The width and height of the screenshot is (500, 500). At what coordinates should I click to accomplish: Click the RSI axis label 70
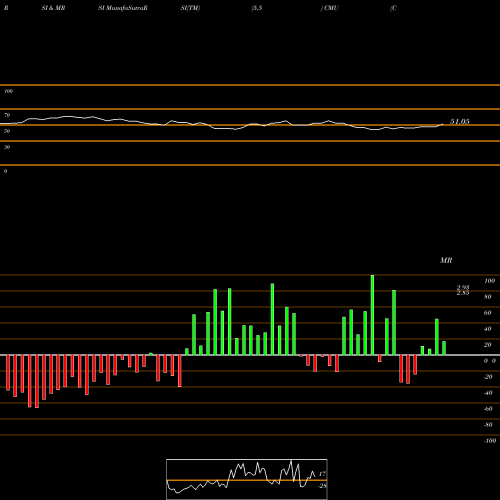(x=7, y=115)
